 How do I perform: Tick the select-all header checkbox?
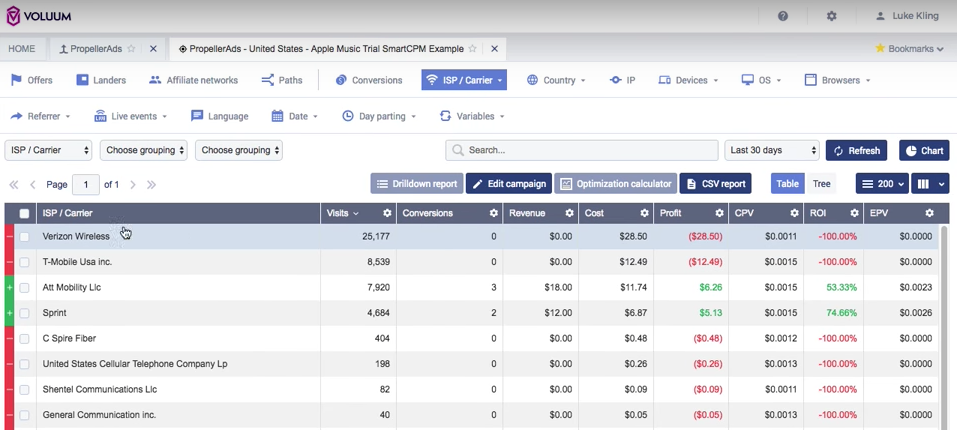[x=24, y=213]
